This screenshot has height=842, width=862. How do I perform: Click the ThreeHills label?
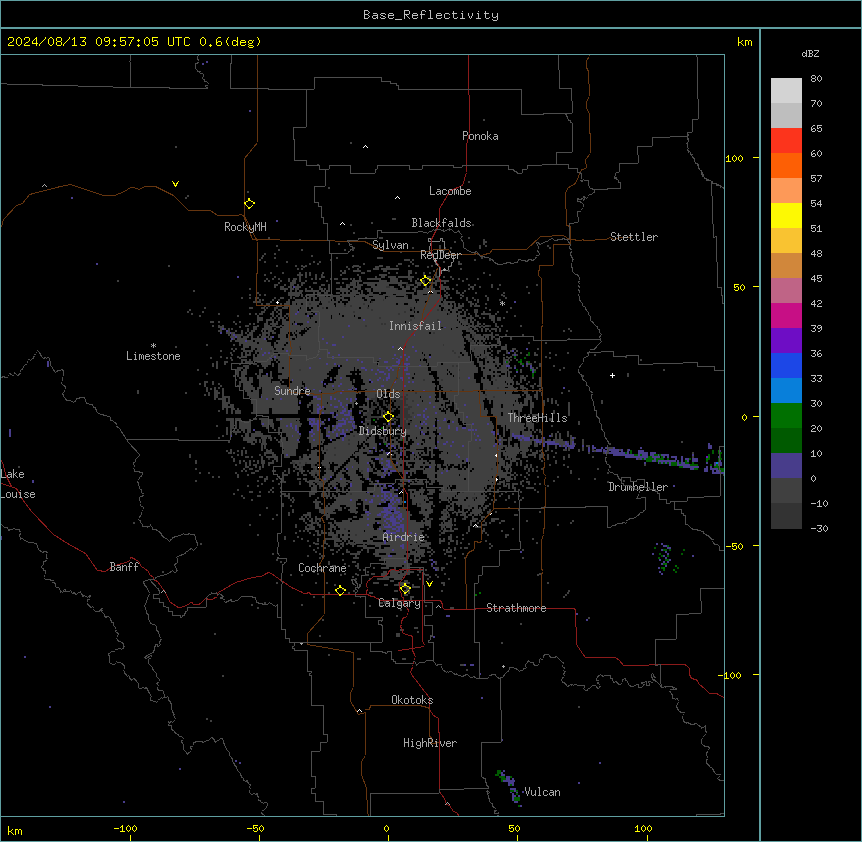pyautogui.click(x=537, y=418)
